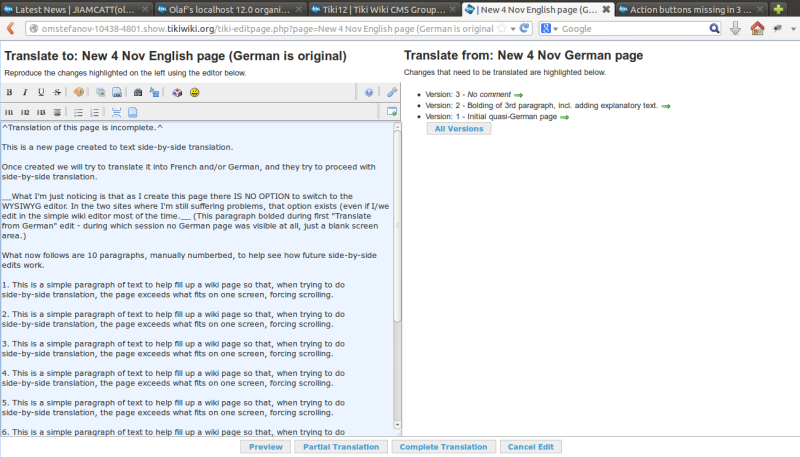Click the Complete Translation button
Viewport: 800px width, 457px height.
click(x=443, y=447)
